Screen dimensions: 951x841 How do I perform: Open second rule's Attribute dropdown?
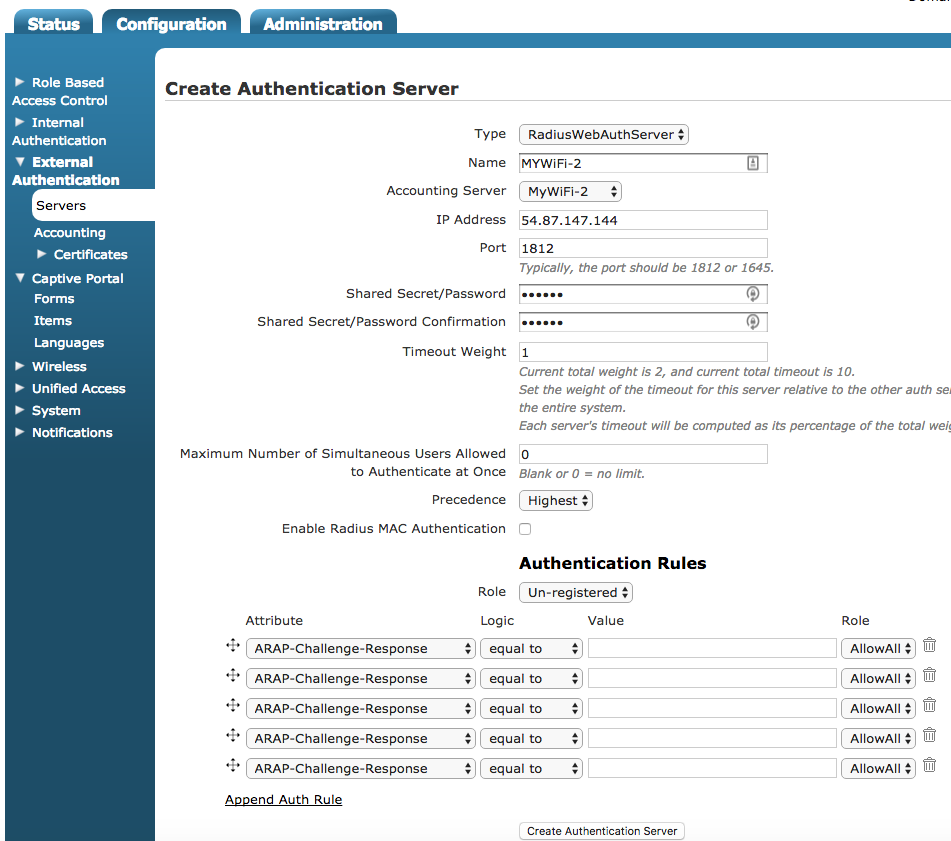361,678
